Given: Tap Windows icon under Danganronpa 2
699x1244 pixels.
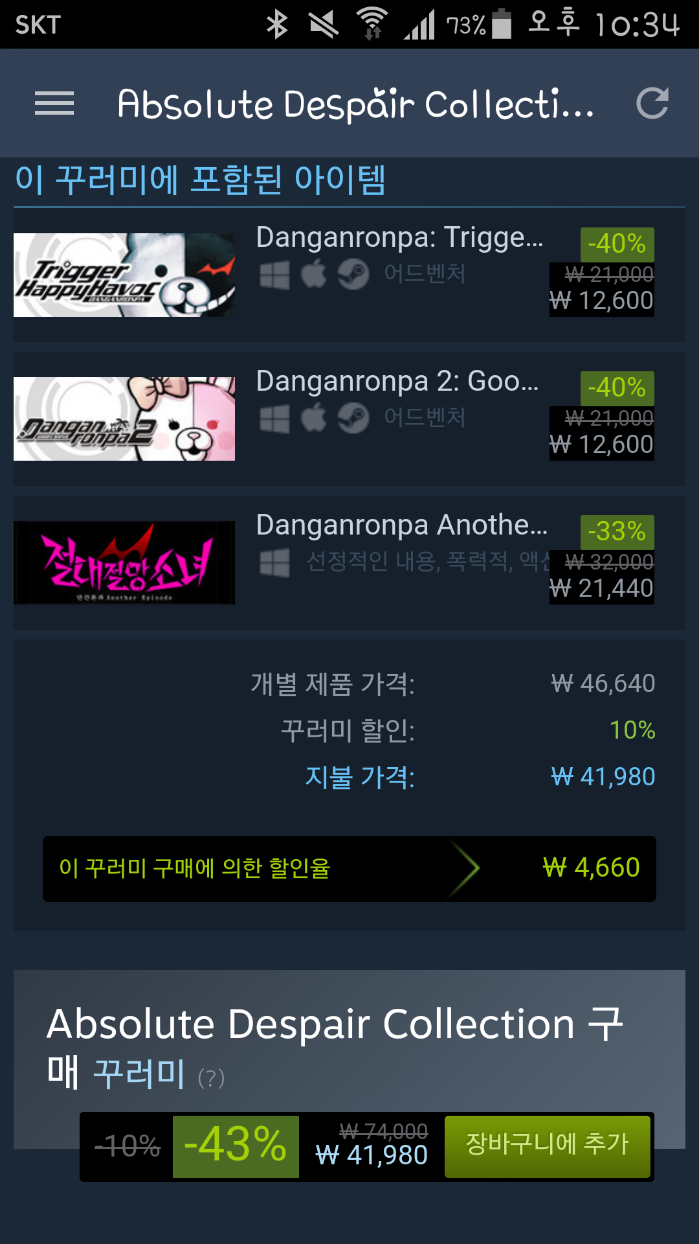Looking at the screenshot, I should (274, 417).
